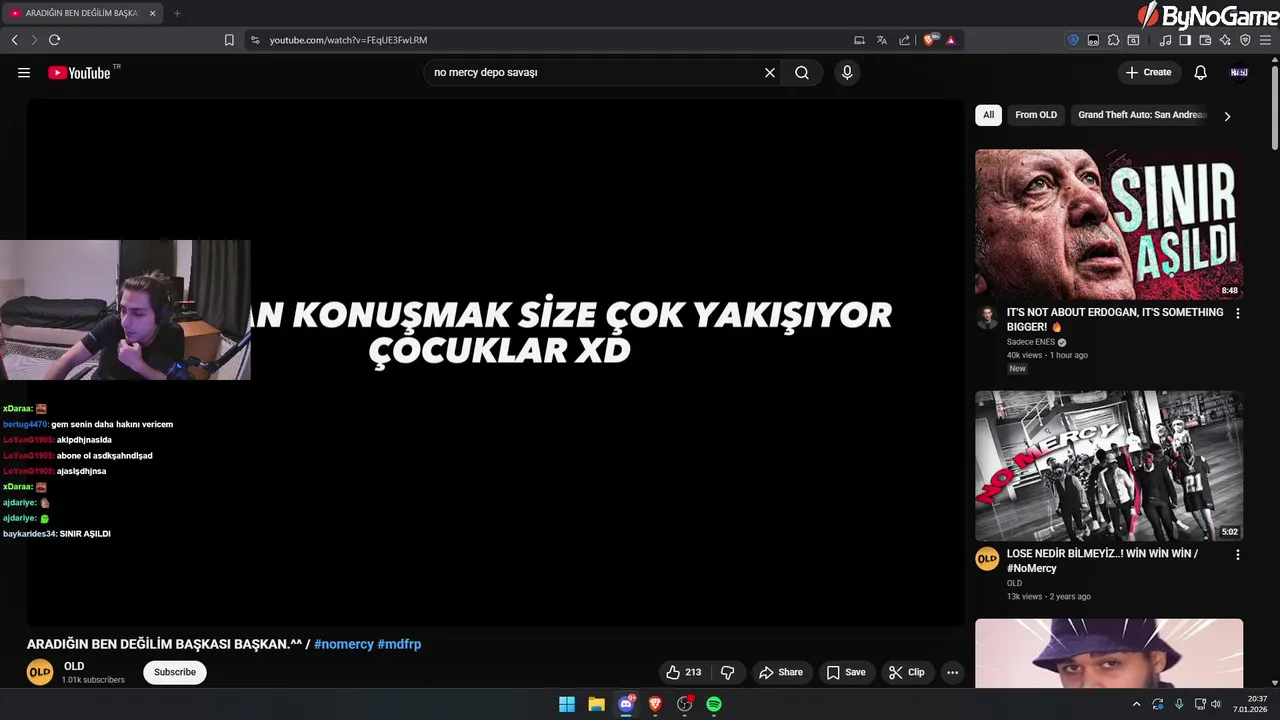
Task: Share the video
Action: pos(780,672)
